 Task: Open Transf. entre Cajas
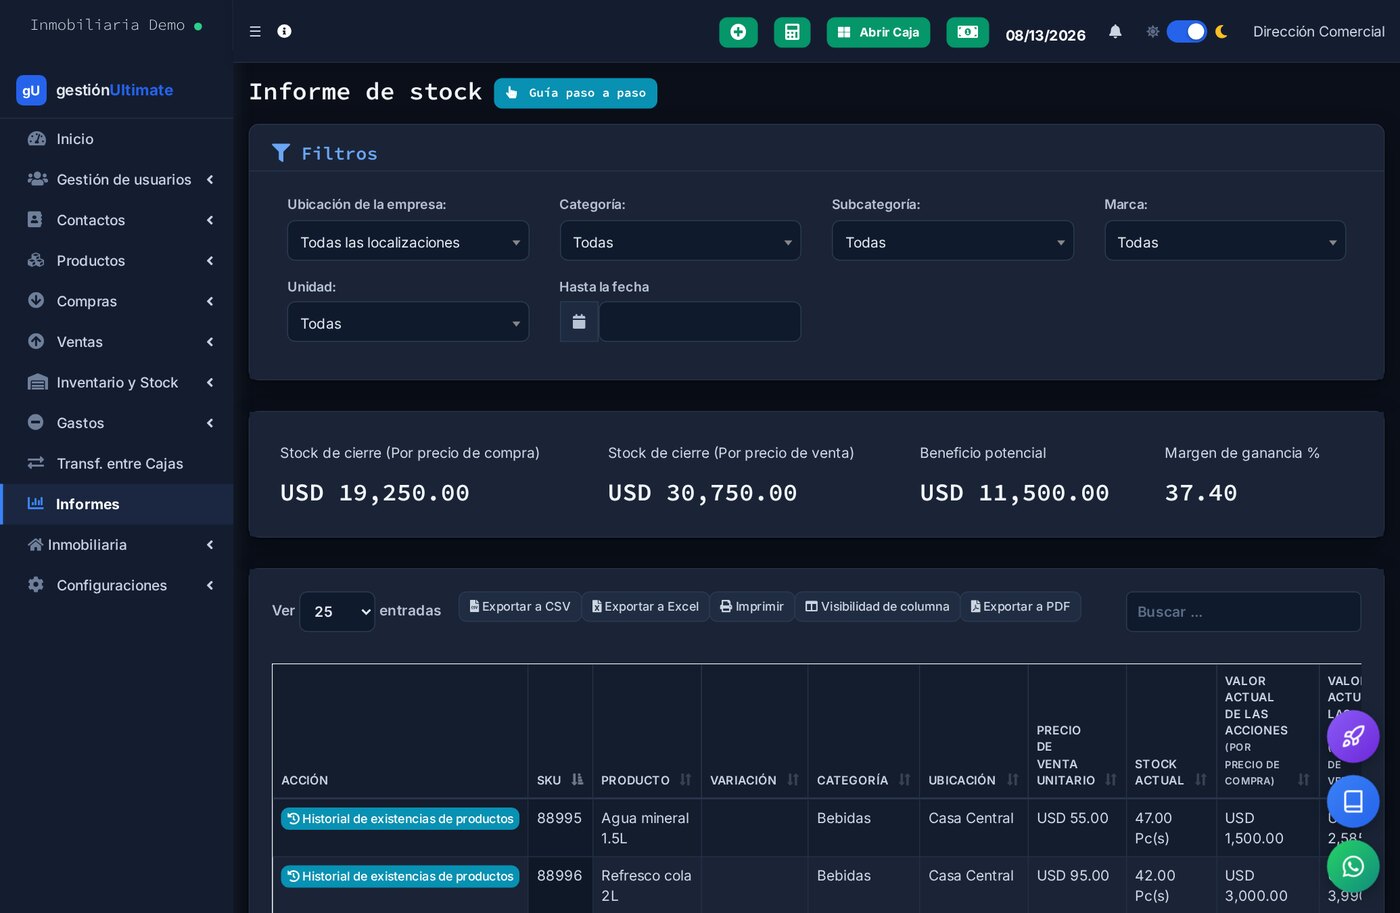[117, 464]
